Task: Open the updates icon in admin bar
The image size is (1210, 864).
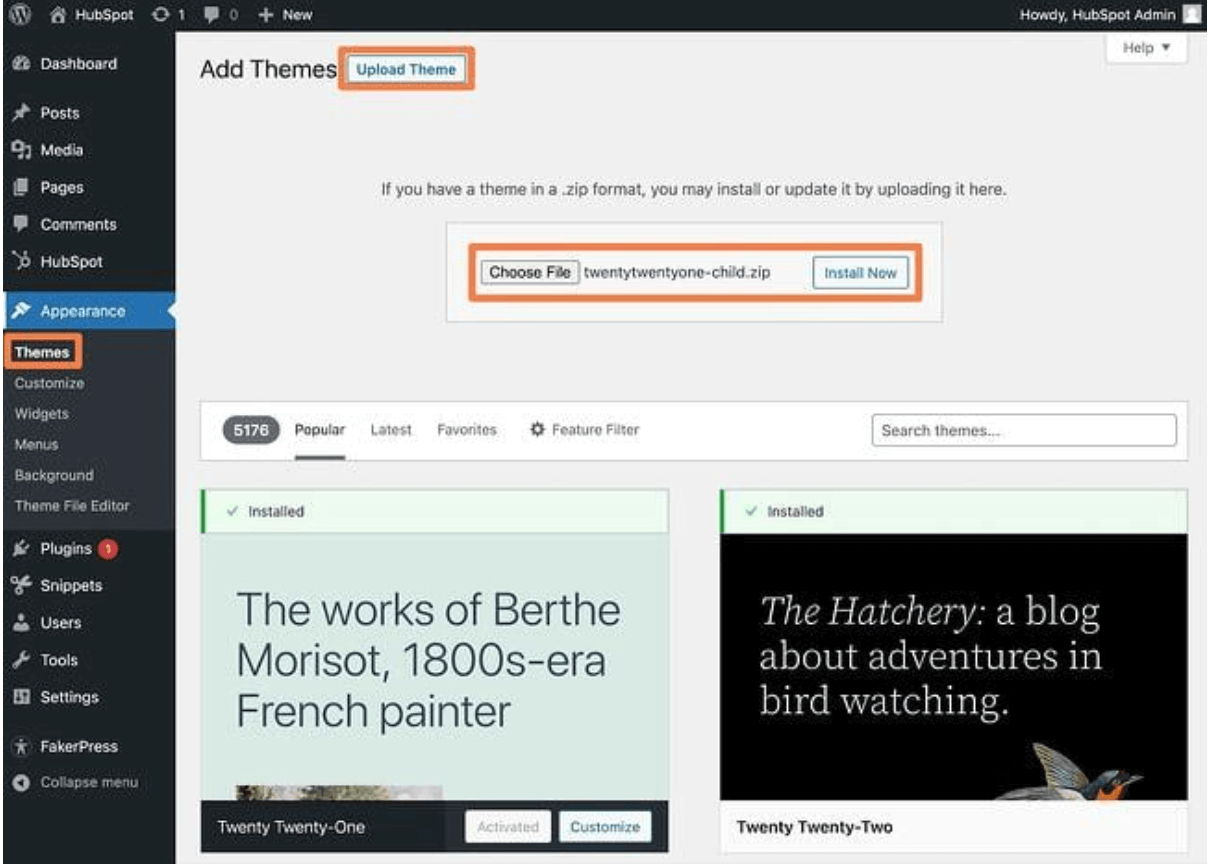Action: [166, 14]
